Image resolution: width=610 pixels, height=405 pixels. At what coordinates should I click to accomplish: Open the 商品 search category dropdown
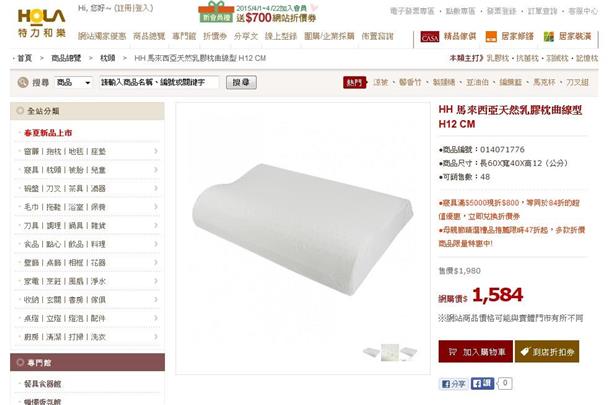[x=73, y=82]
